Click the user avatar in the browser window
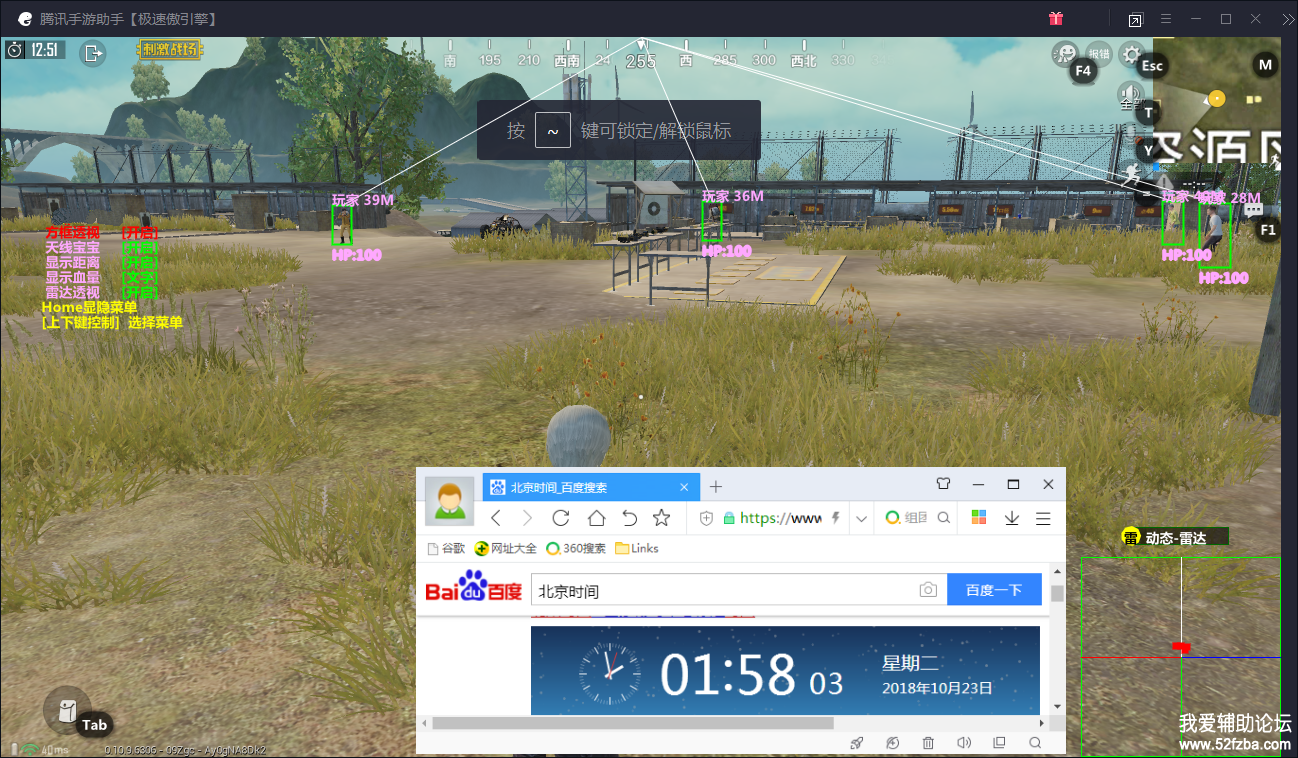The image size is (1298, 758). (x=449, y=500)
